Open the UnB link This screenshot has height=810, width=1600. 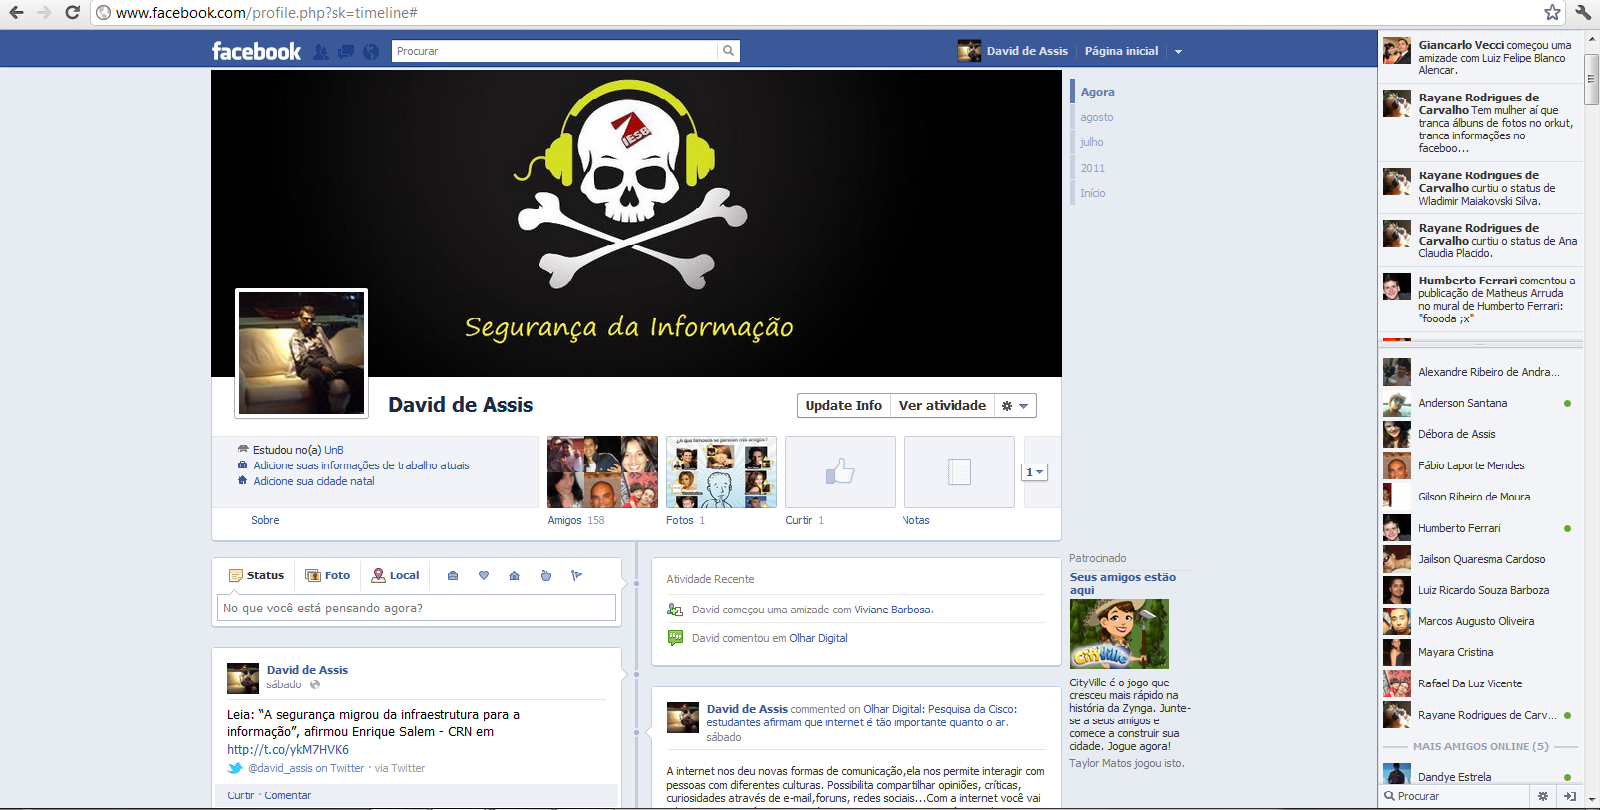click(334, 450)
